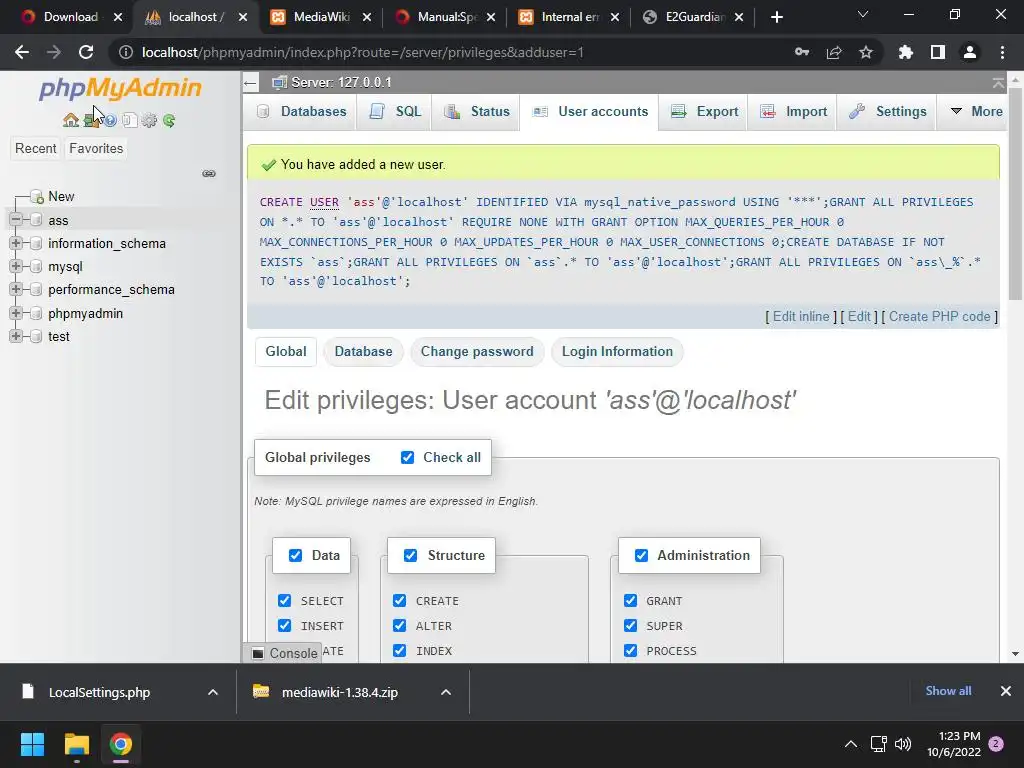
Task: Click the page vertical scrollbar
Action: (1015, 196)
